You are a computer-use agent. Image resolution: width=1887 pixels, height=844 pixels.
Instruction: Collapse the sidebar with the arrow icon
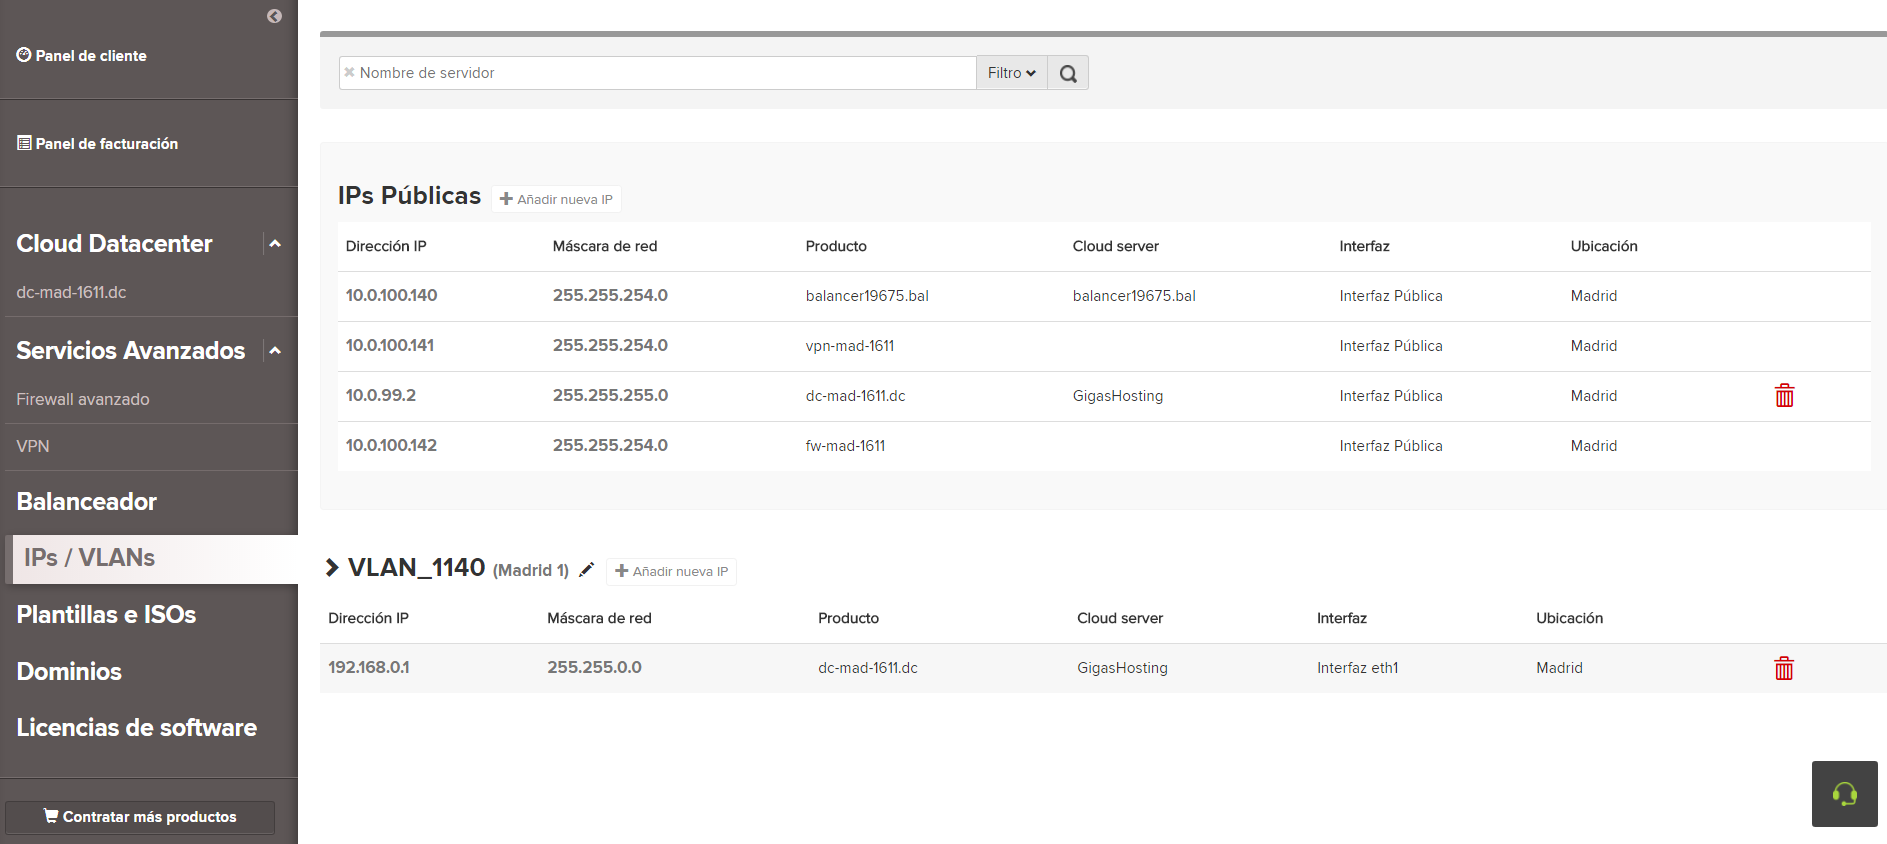[274, 16]
